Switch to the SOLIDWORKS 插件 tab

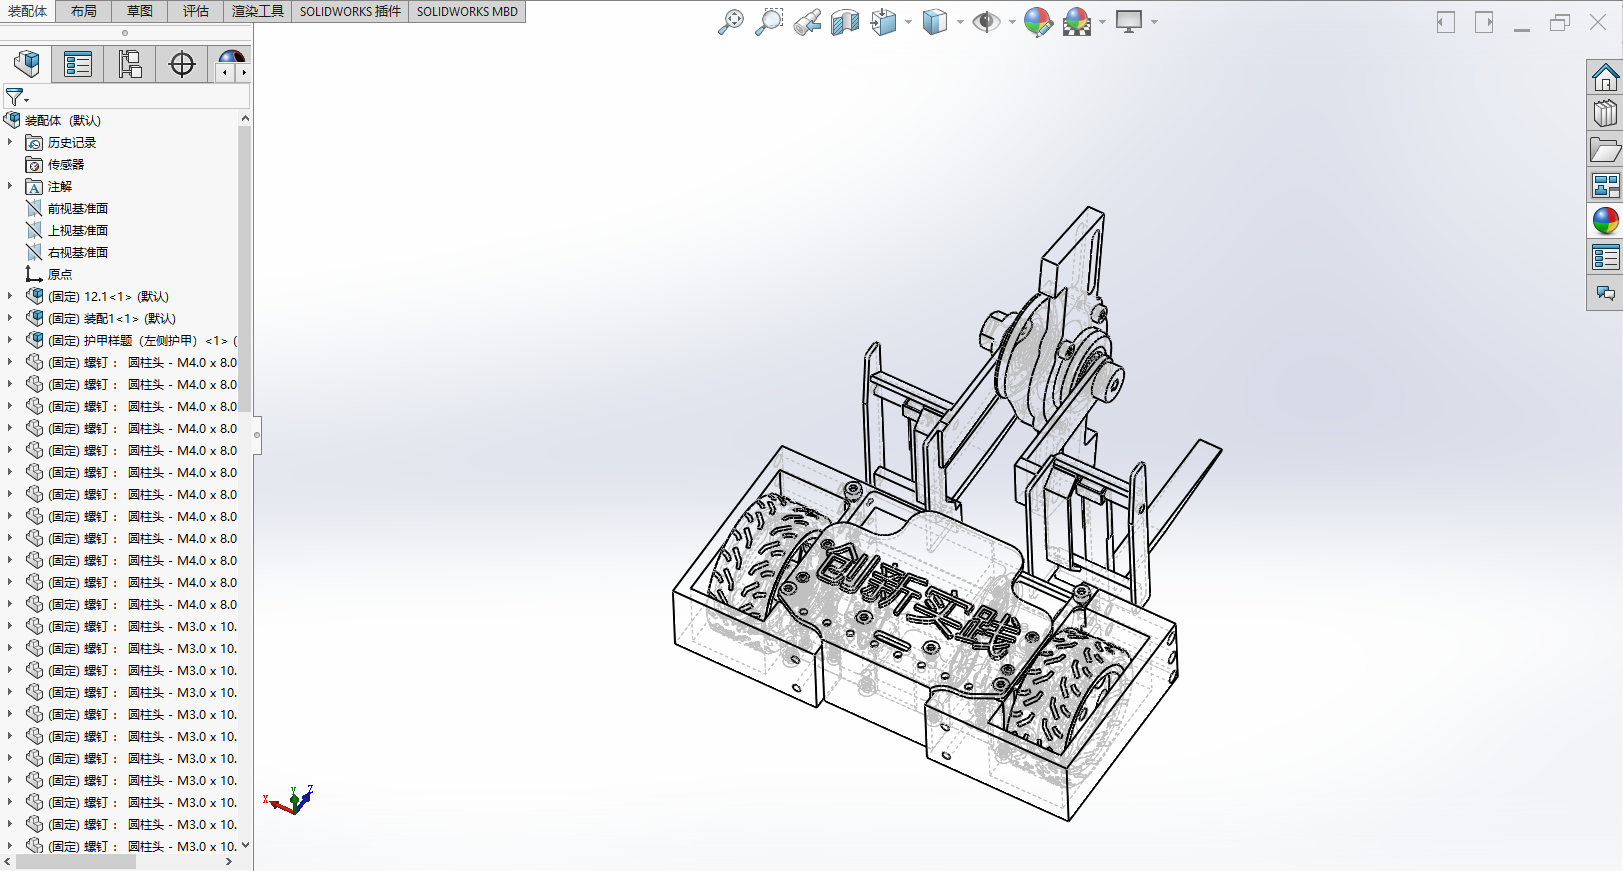click(x=350, y=11)
